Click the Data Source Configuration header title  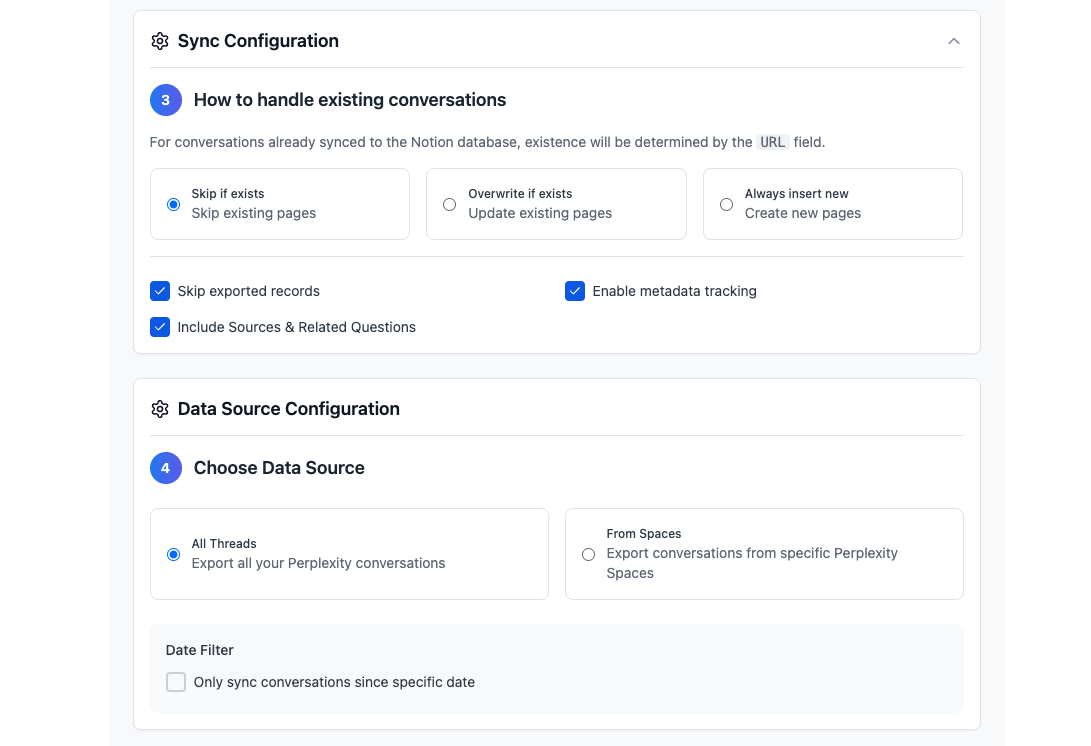click(288, 409)
